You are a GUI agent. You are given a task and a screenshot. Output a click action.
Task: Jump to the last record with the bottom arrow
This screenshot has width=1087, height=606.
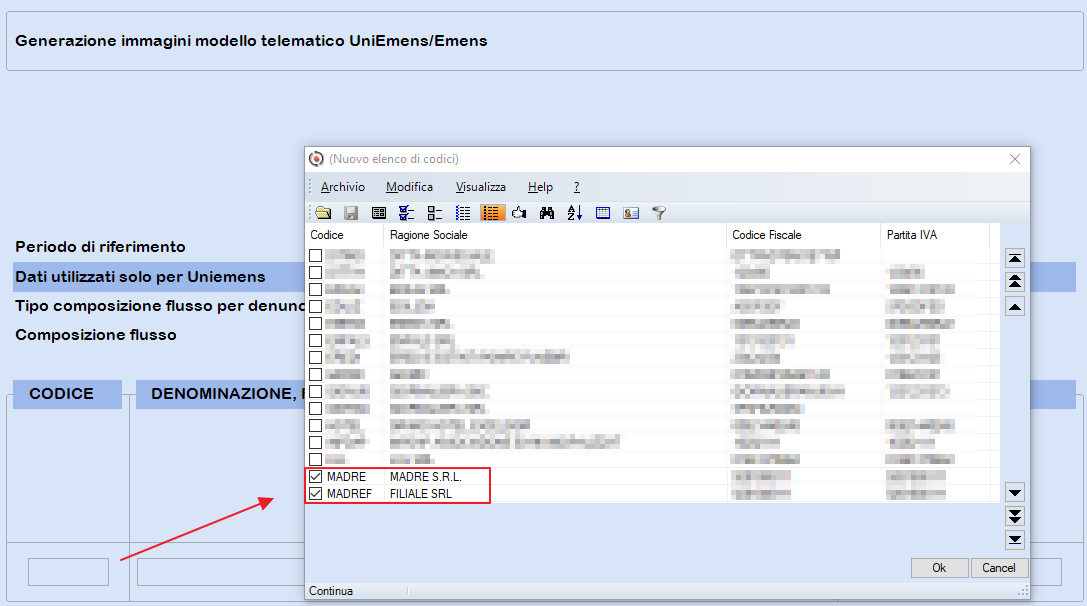pos(1015,539)
